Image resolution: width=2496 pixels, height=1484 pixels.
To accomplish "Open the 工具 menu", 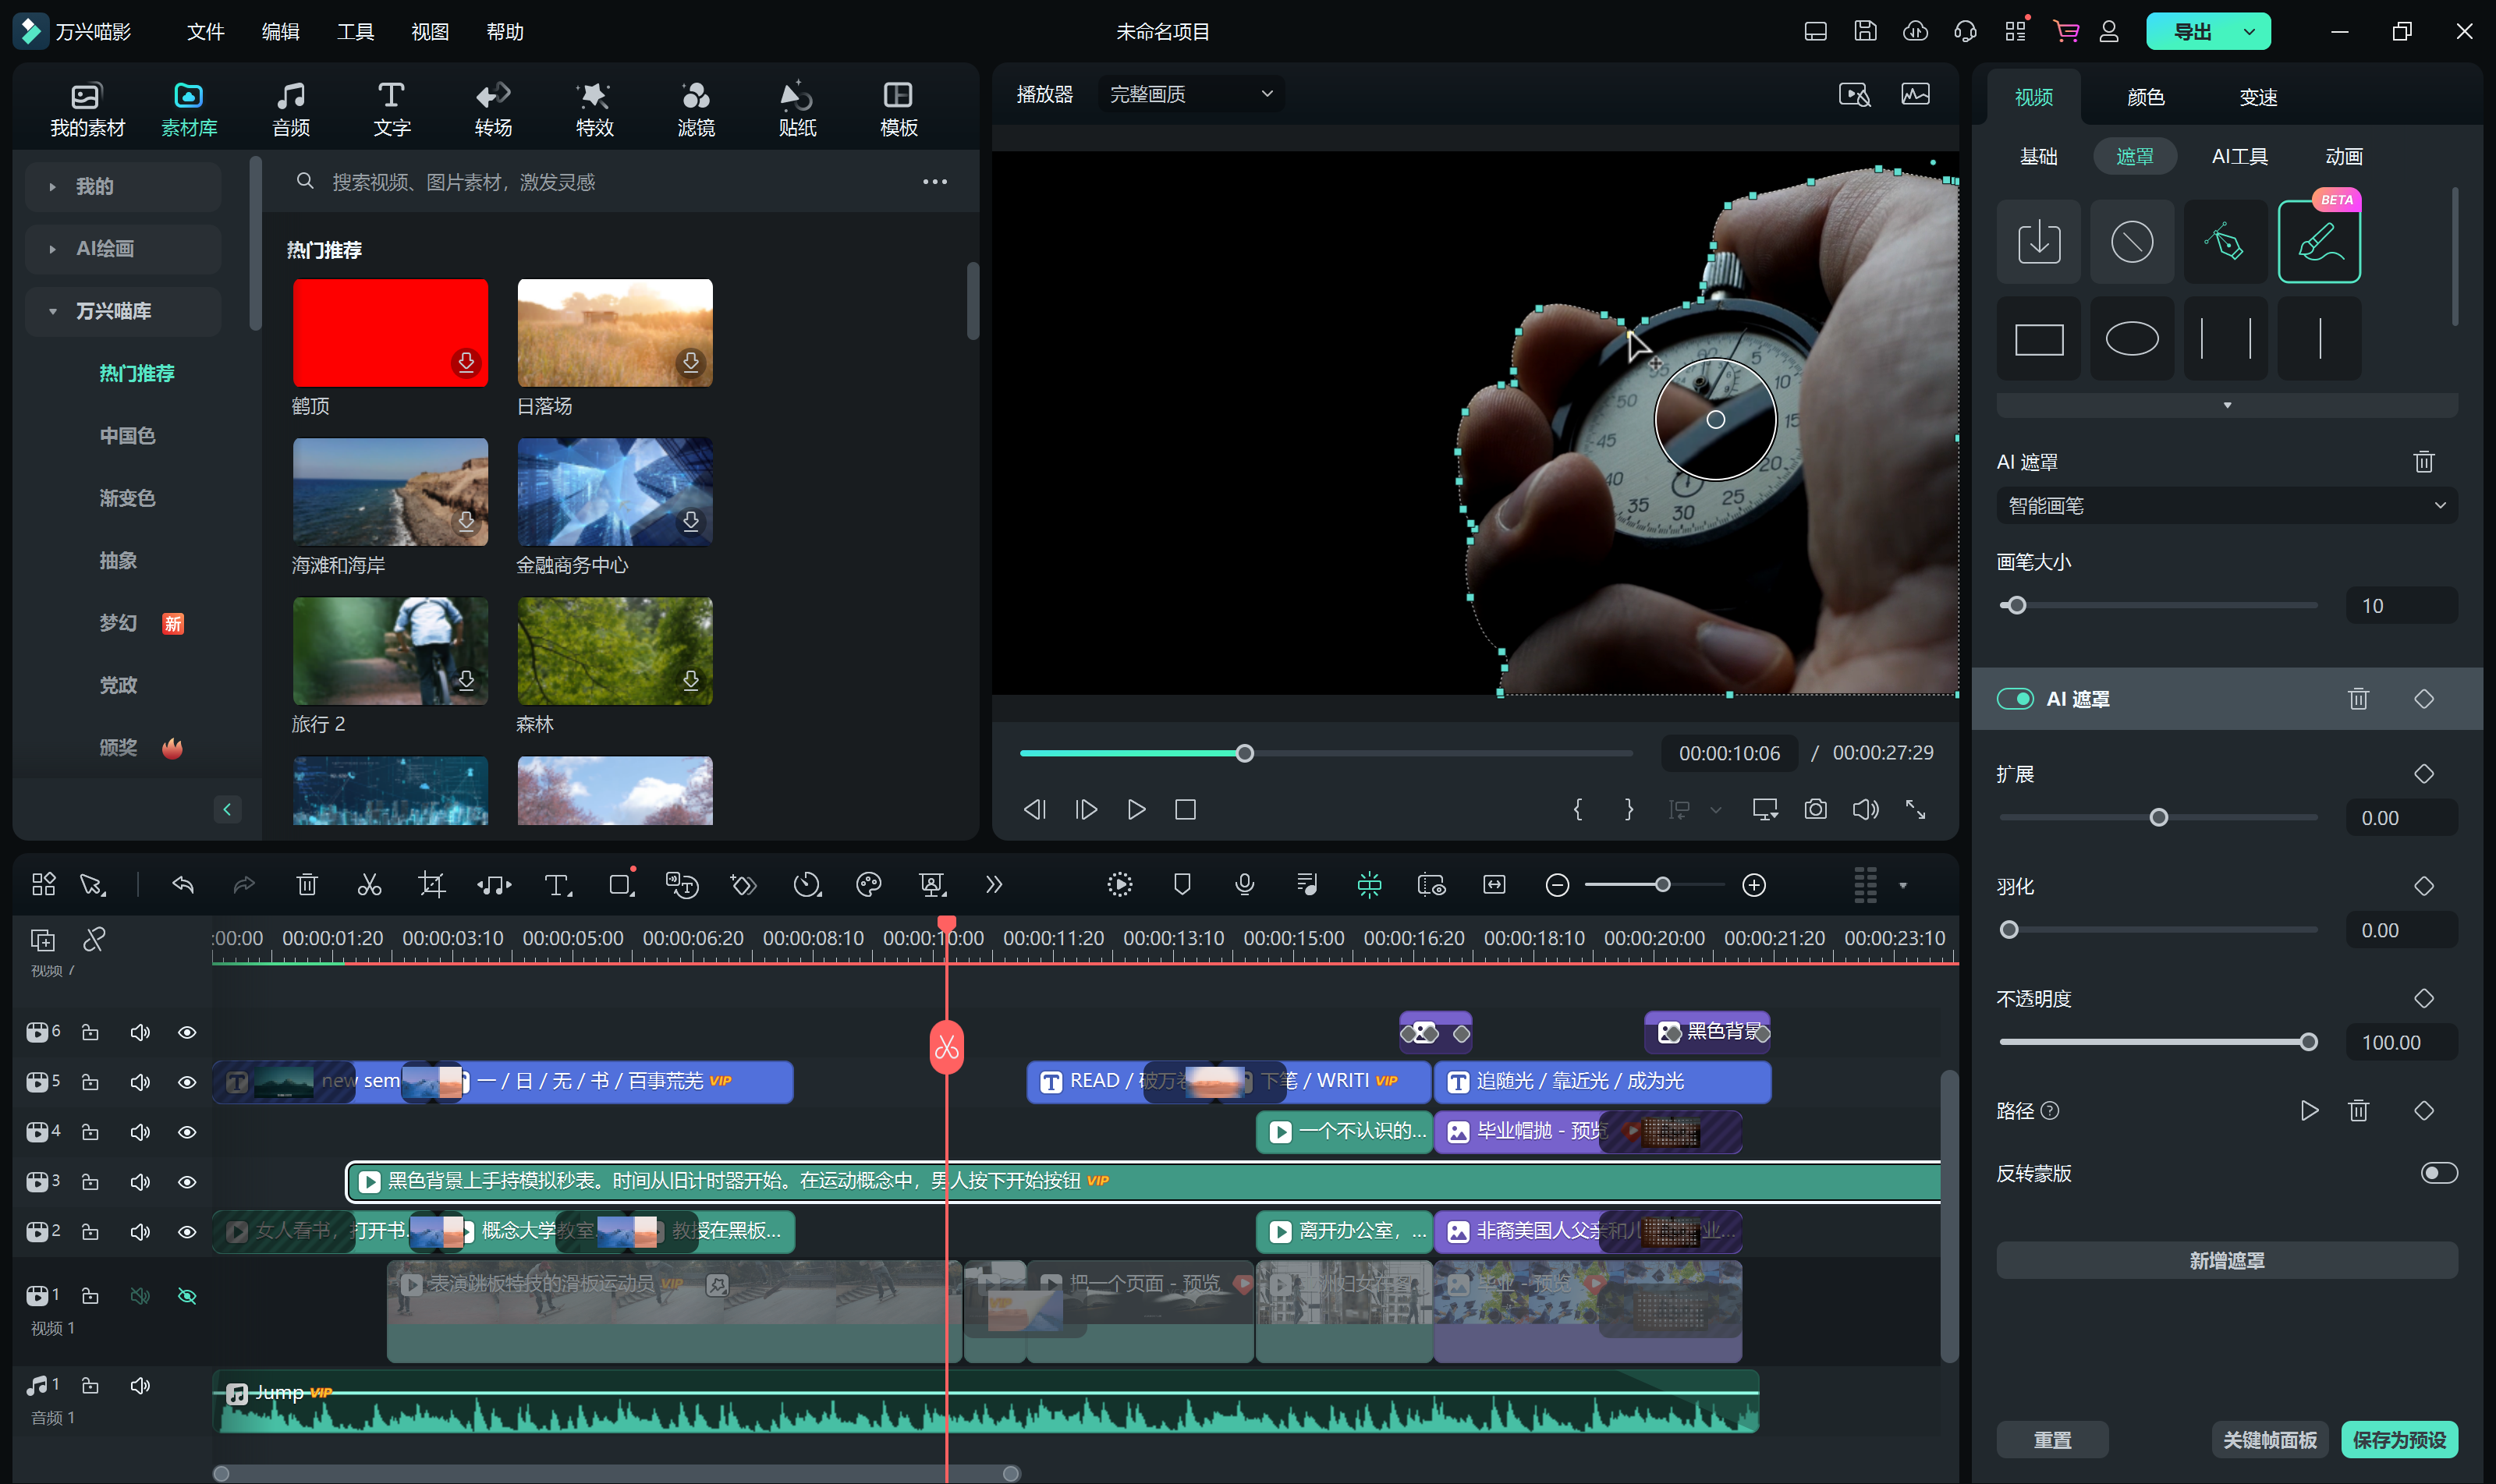I will [355, 32].
